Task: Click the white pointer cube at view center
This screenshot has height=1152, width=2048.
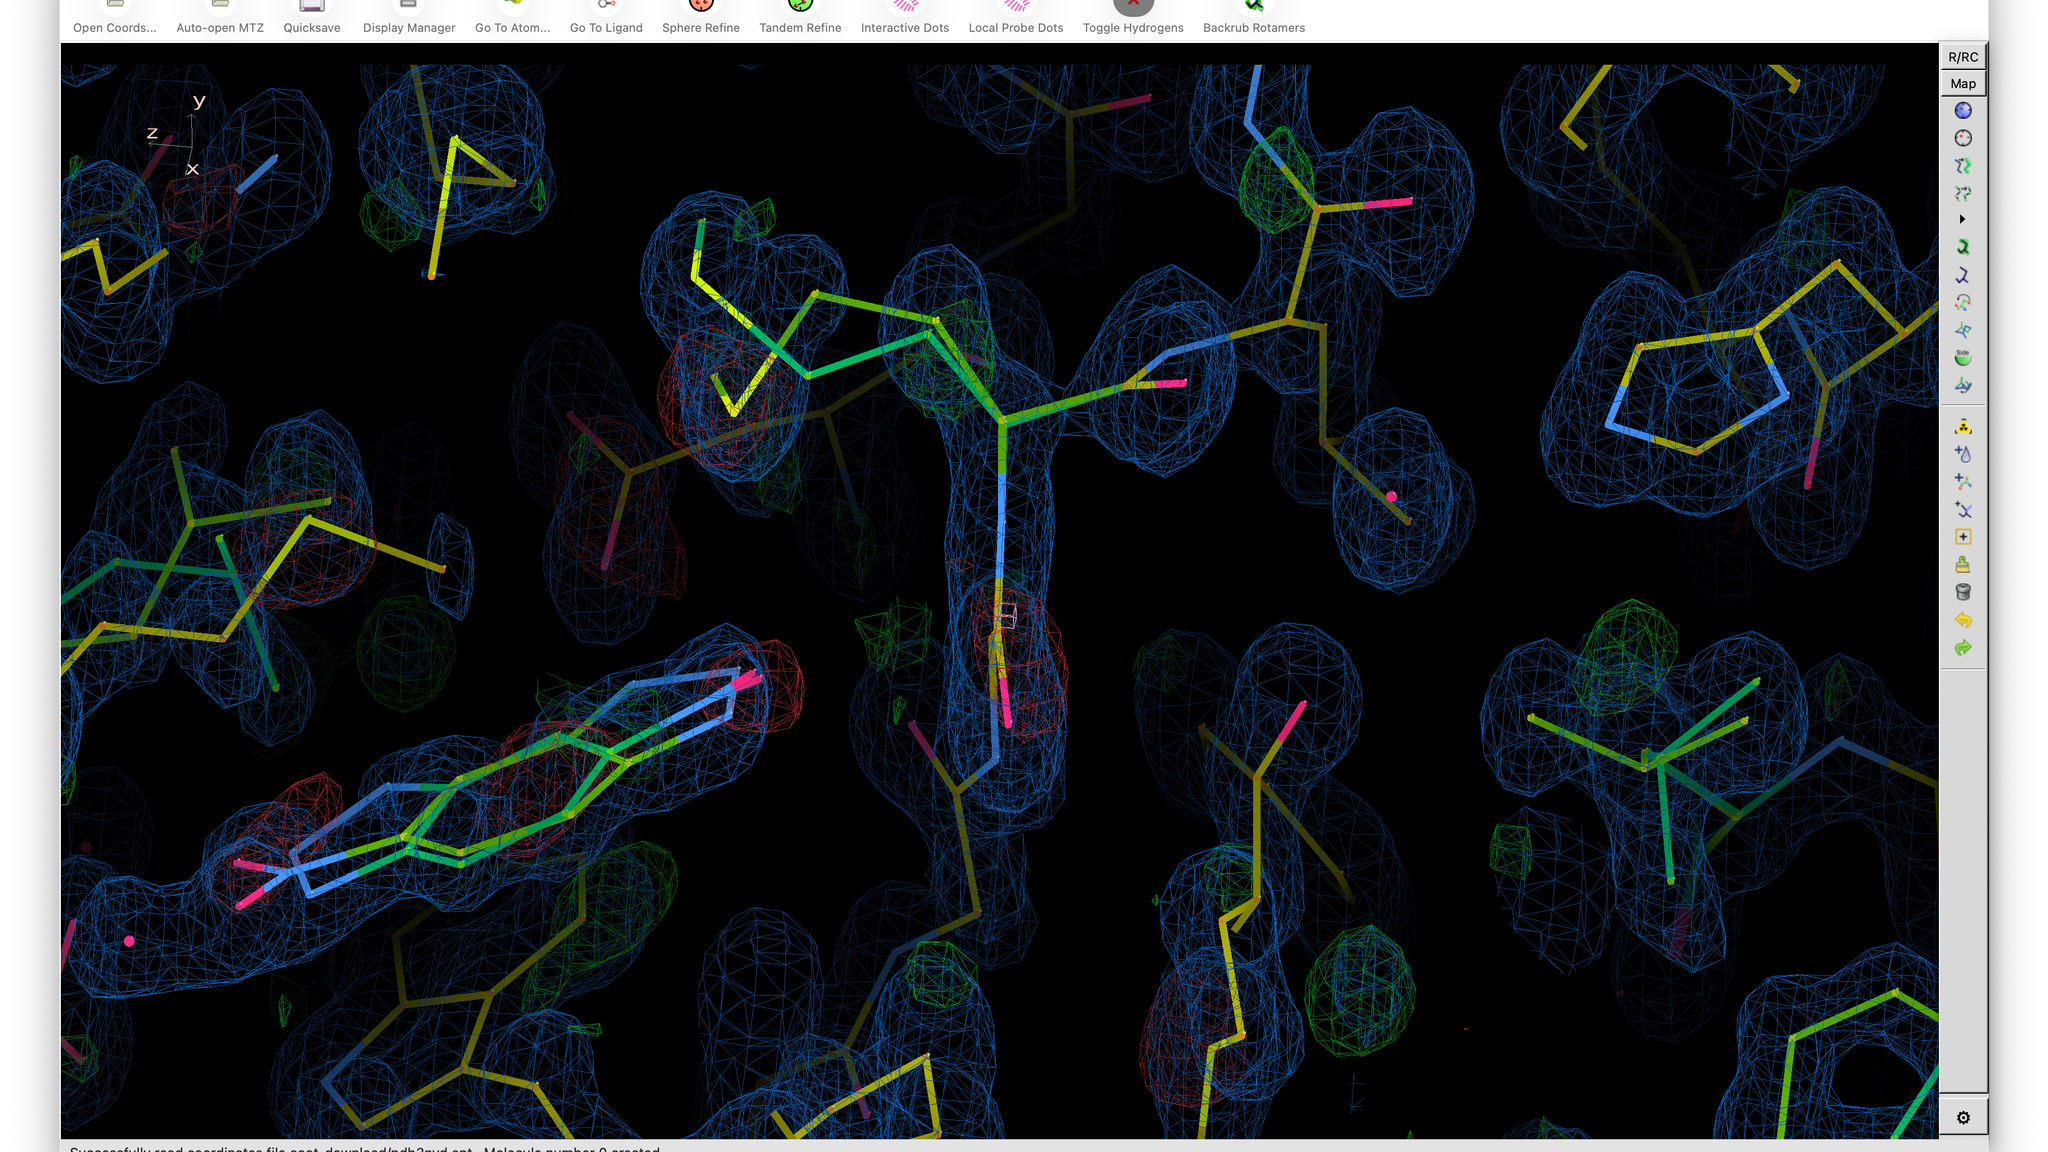Action: click(1006, 616)
